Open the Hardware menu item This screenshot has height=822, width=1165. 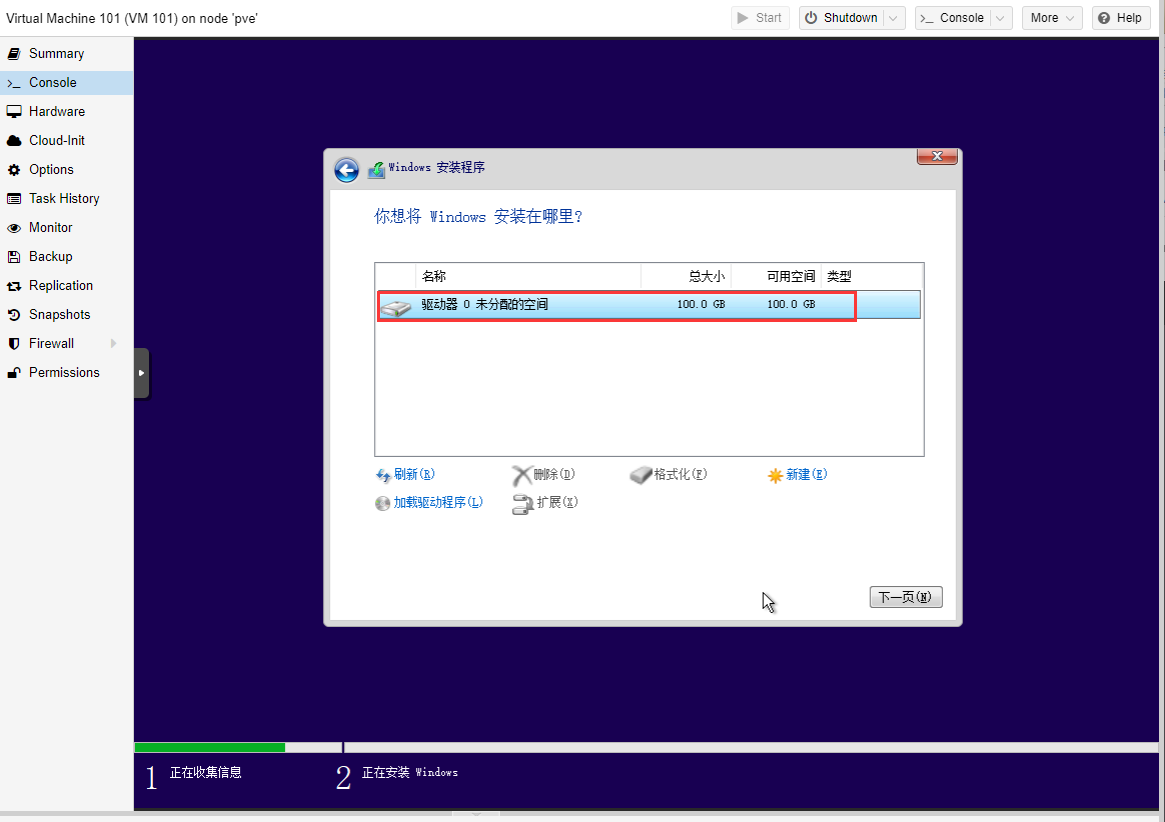point(56,112)
